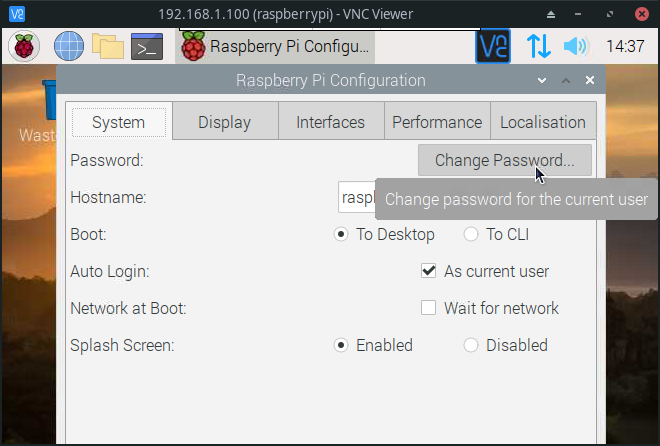Screen dimensions: 660x446
Task: Go to the Performance tab
Action: [x=437, y=122]
